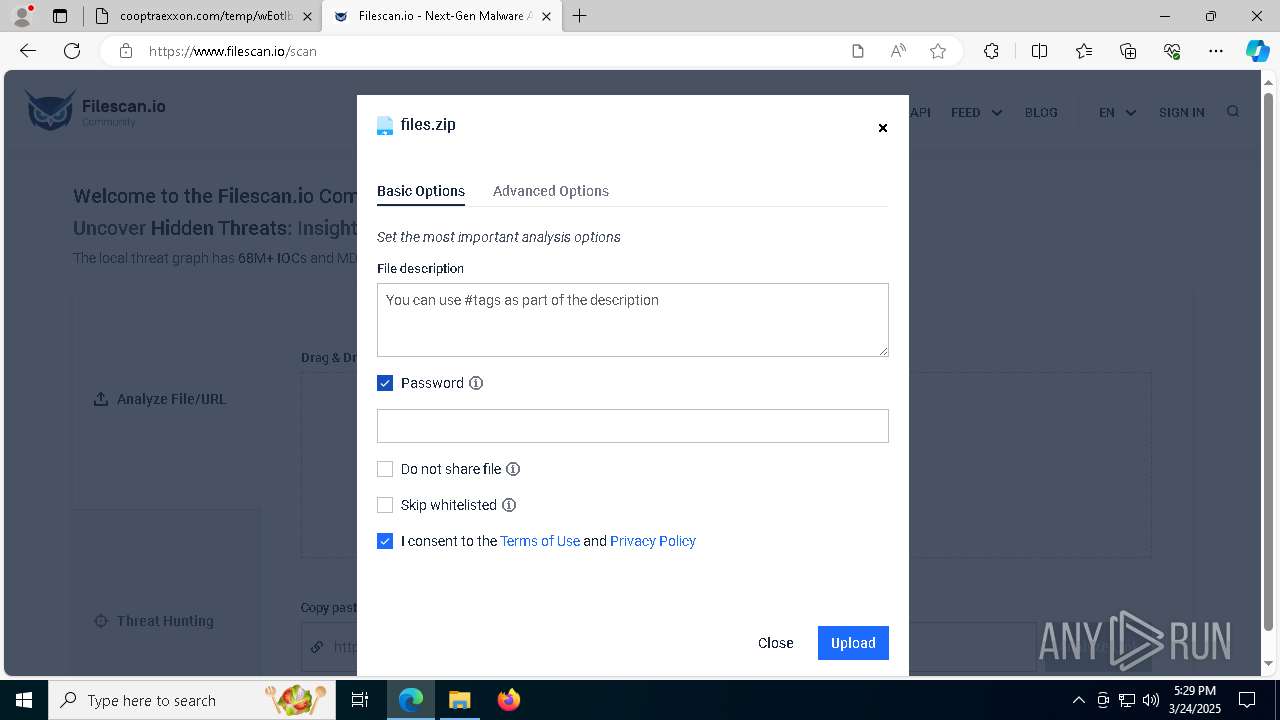
Task: Open Skip whitelisted info icon
Action: [509, 505]
